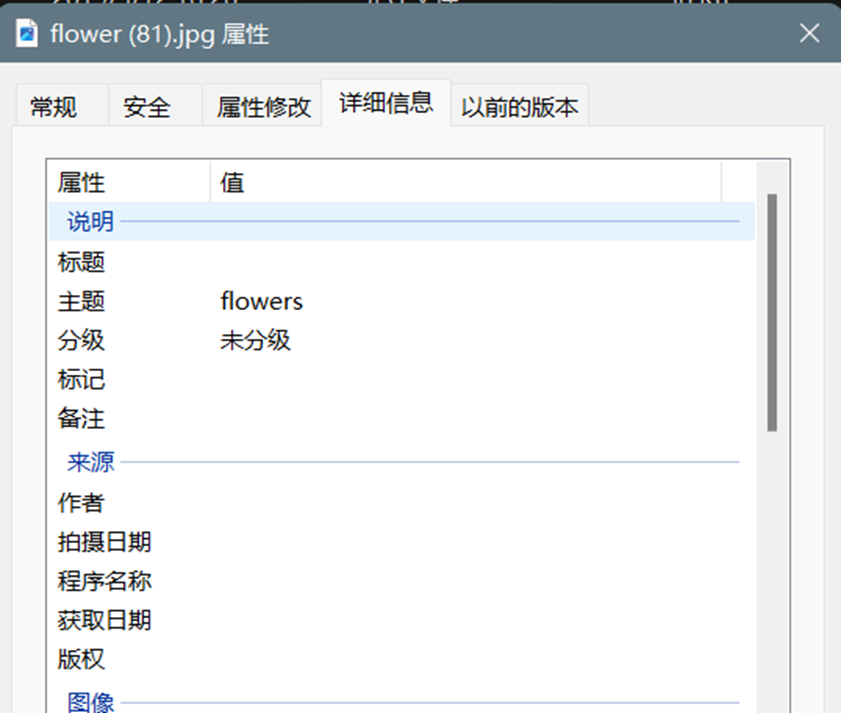The height and width of the screenshot is (713, 841).
Task: Go to the 以前的版本 tab
Action: 519,107
